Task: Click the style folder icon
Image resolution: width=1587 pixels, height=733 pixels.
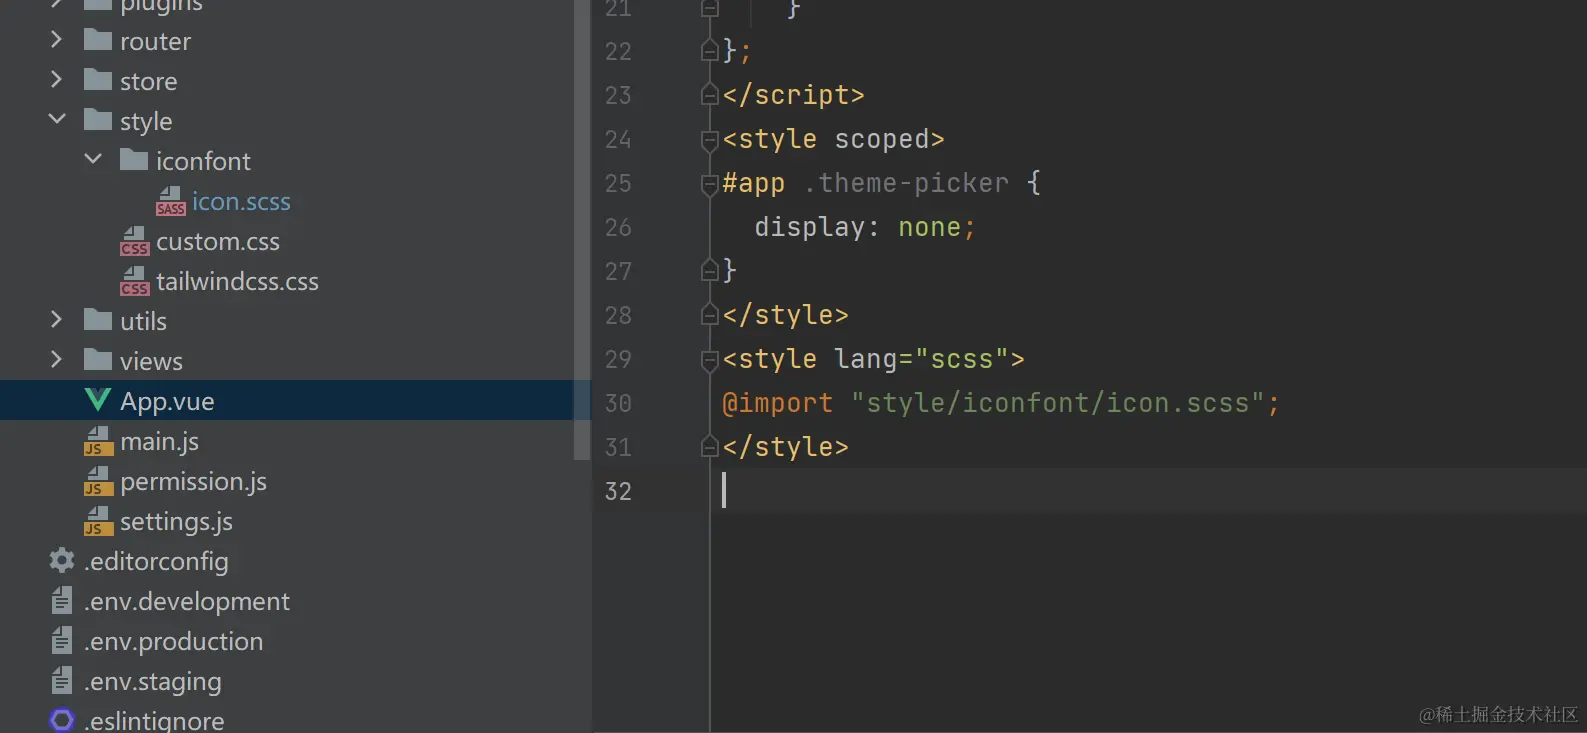Action: (x=98, y=120)
